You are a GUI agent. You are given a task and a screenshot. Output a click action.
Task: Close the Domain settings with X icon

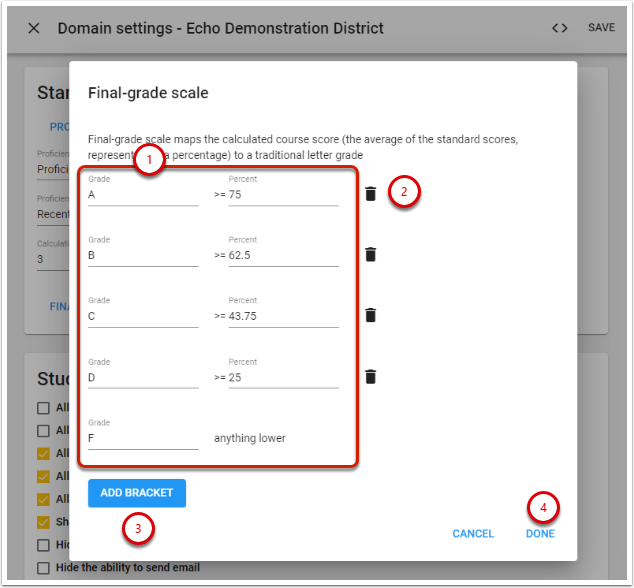pos(34,28)
